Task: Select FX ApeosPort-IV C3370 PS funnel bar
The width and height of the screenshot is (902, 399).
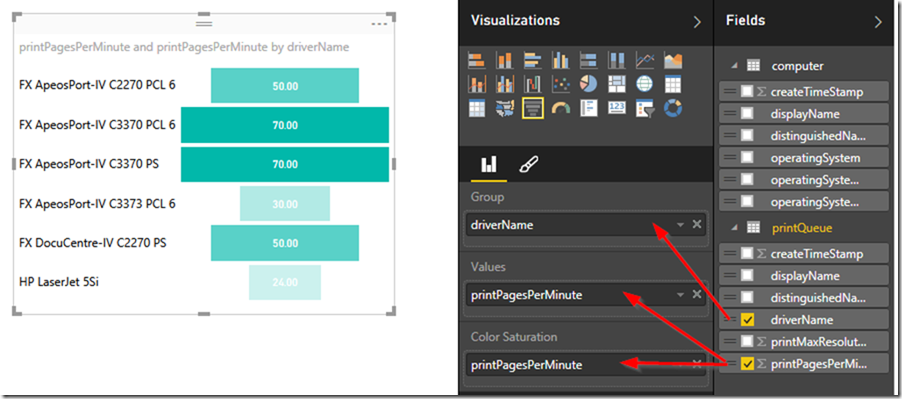Action: [x=285, y=164]
